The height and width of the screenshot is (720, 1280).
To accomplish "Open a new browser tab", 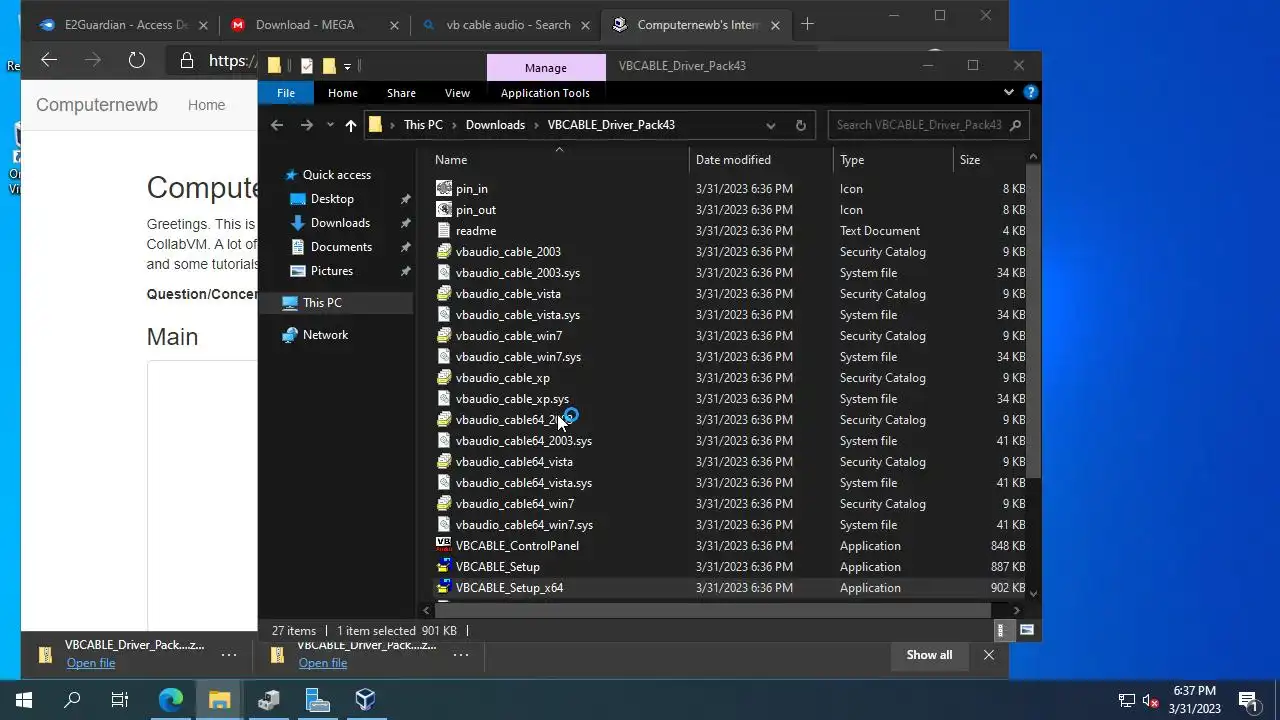I will [807, 24].
